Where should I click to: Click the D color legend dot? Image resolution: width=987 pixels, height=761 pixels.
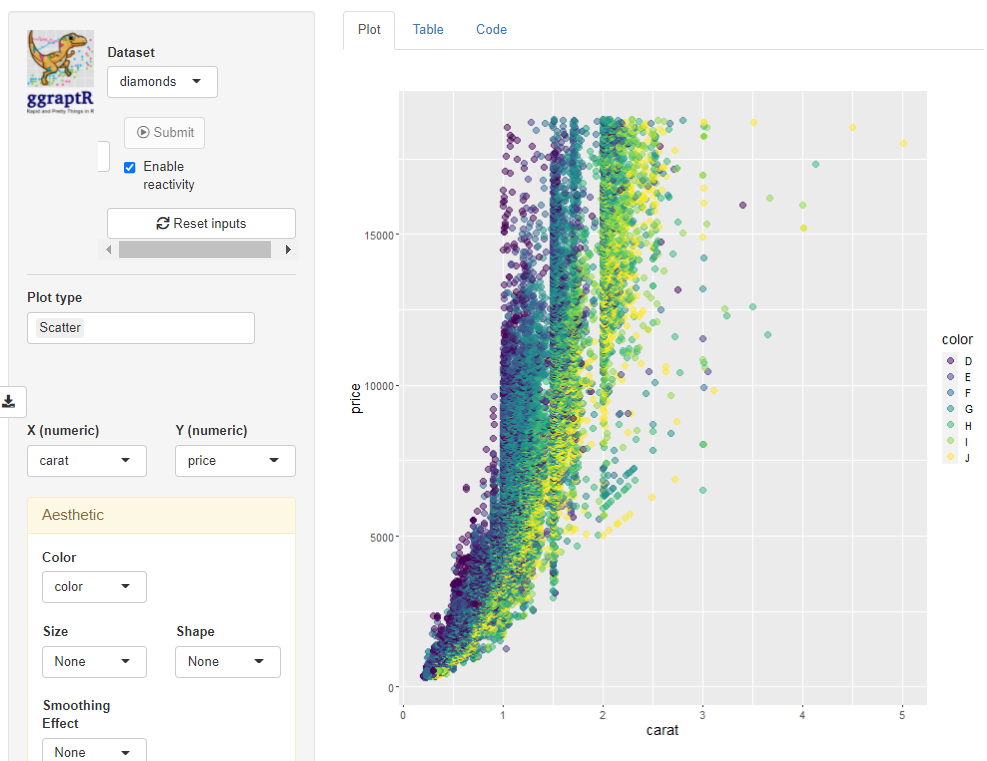pos(950,361)
